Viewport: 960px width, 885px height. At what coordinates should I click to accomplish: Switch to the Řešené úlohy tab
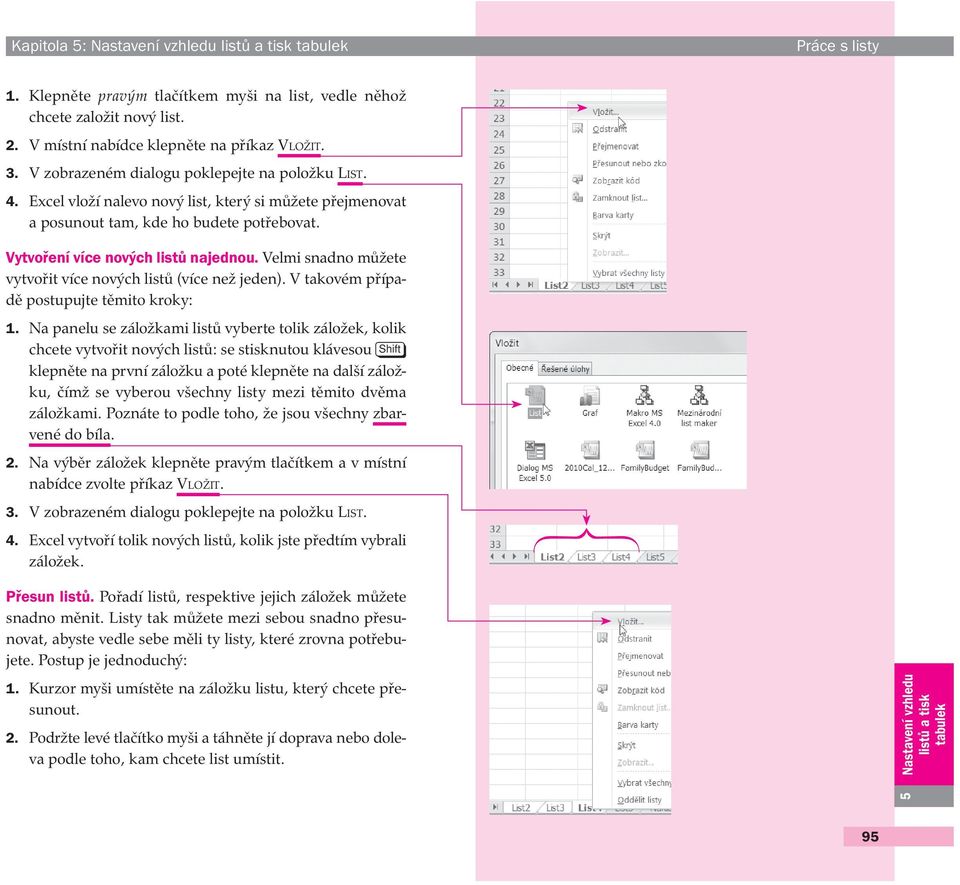pyautogui.click(x=565, y=369)
